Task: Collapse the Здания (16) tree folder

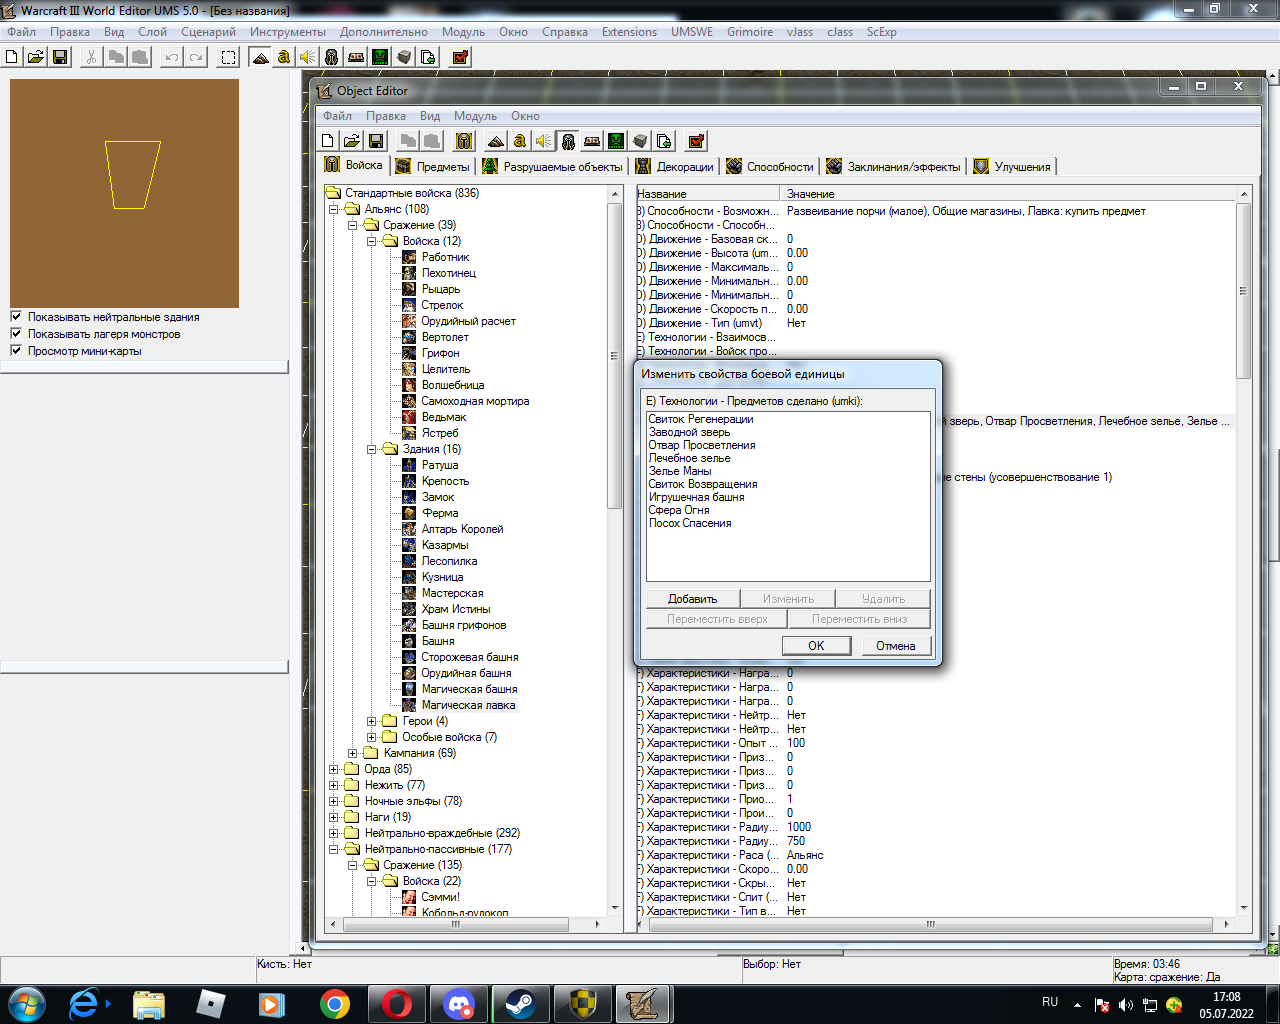Action: (372, 449)
